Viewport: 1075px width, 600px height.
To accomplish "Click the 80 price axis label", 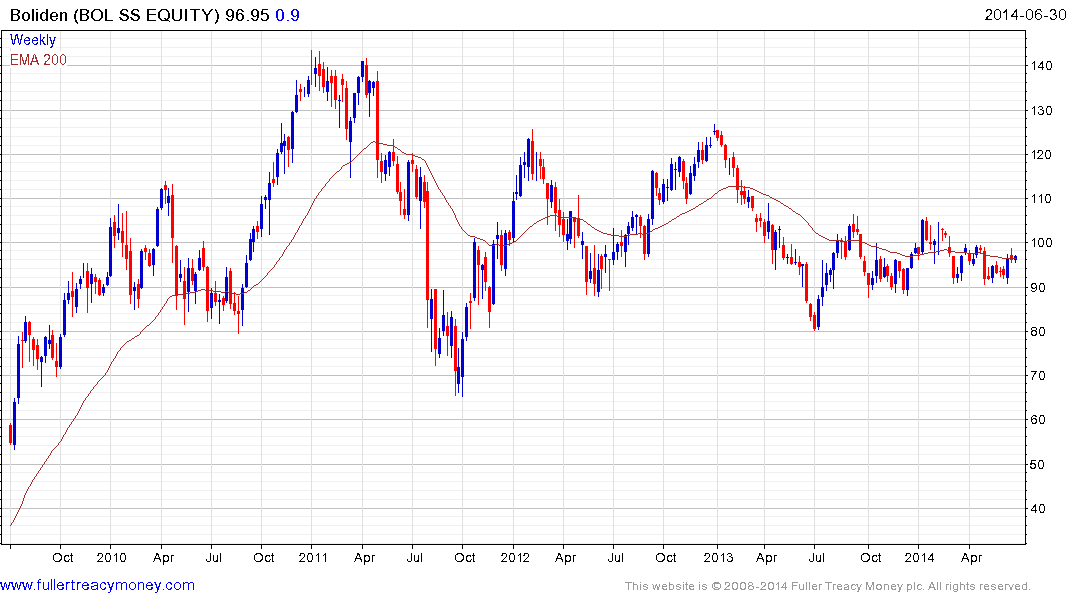I will [x=1038, y=331].
